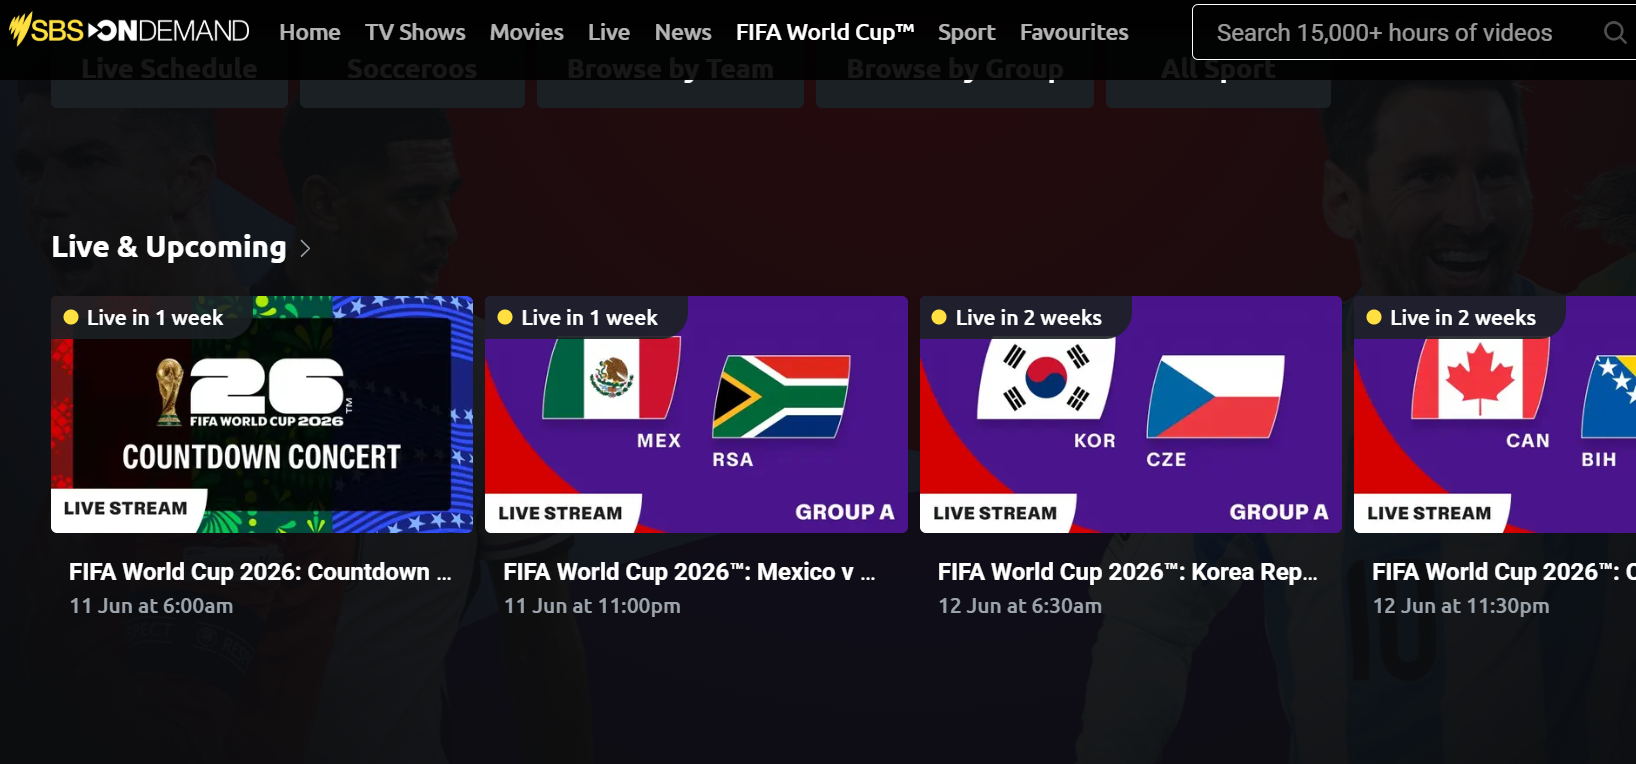1636x764 pixels.
Task: Click the Mexico flag icon
Action: [612, 378]
